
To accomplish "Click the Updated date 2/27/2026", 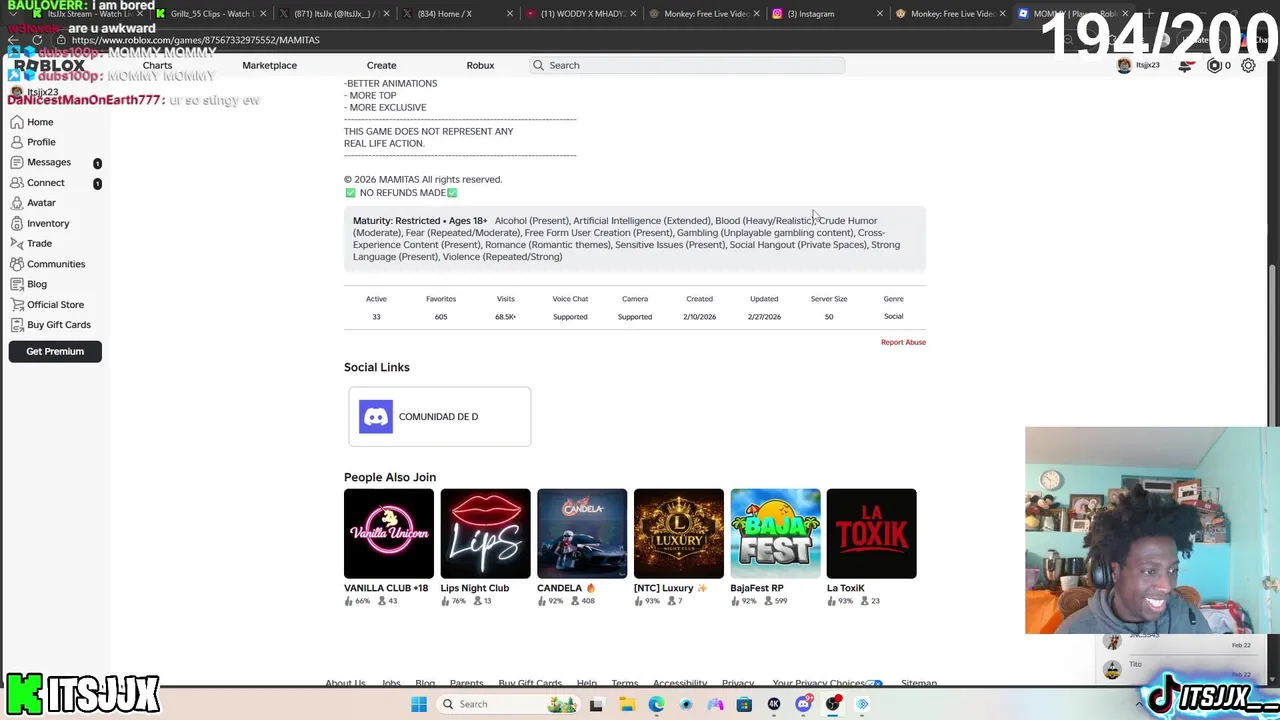I will [764, 317].
